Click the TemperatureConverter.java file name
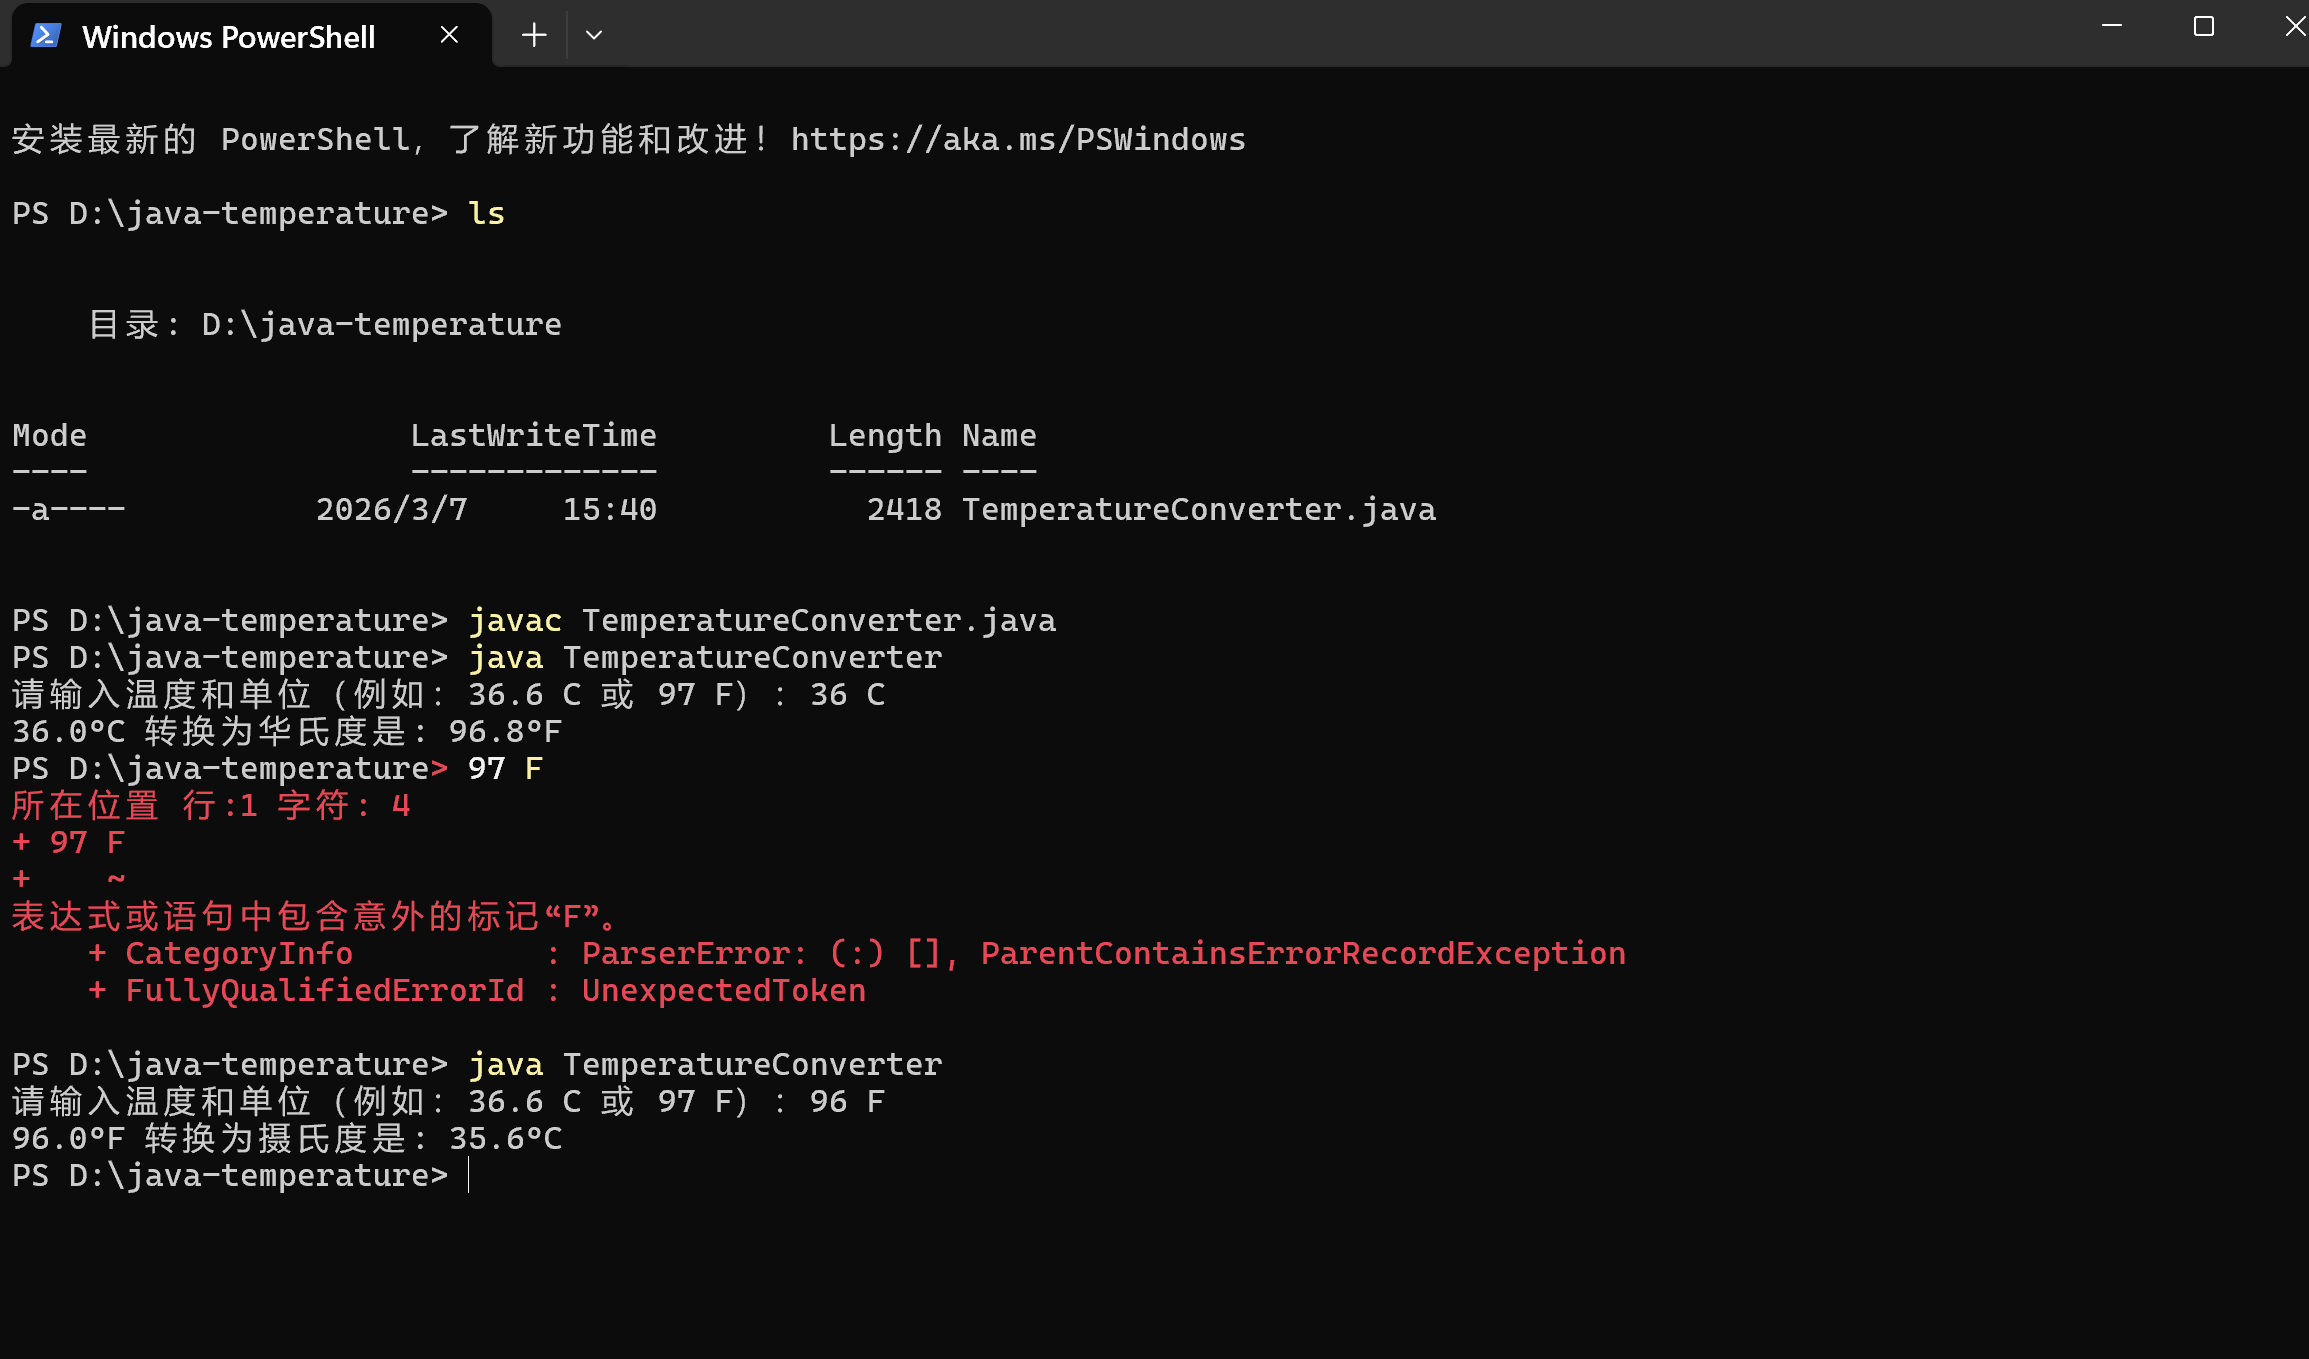This screenshot has width=2309, height=1359. pos(1198,509)
